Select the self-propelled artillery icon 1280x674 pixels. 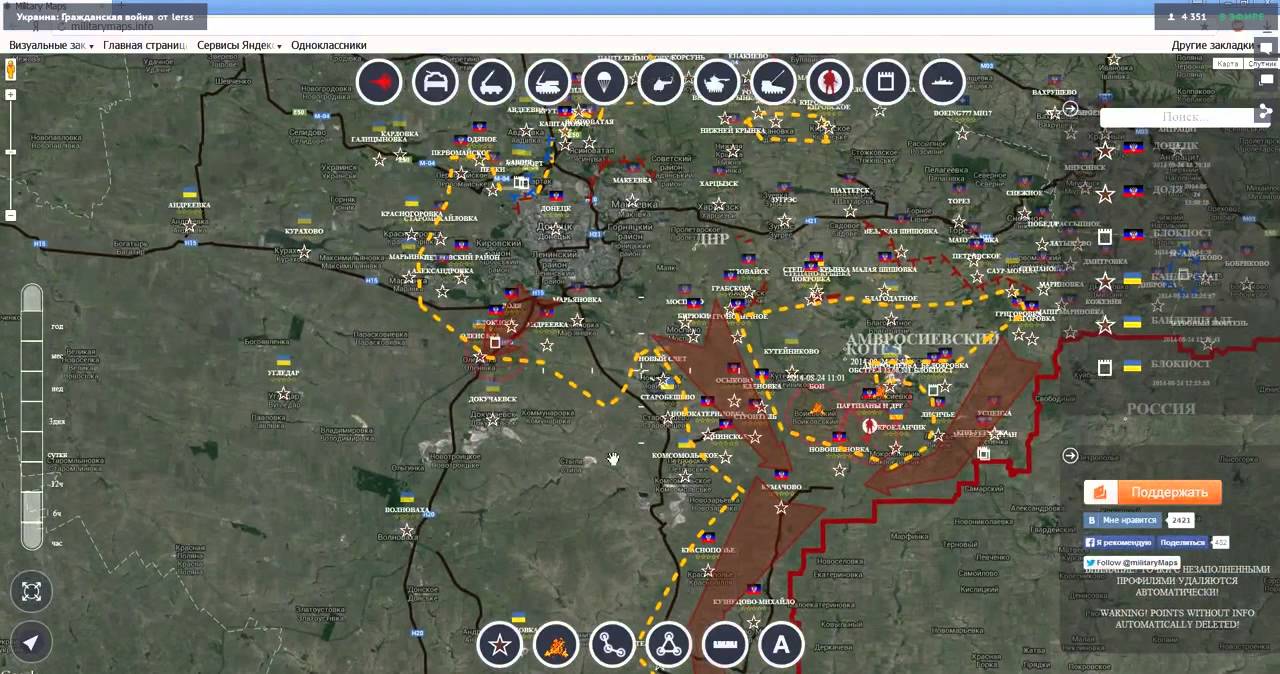[x=773, y=83]
